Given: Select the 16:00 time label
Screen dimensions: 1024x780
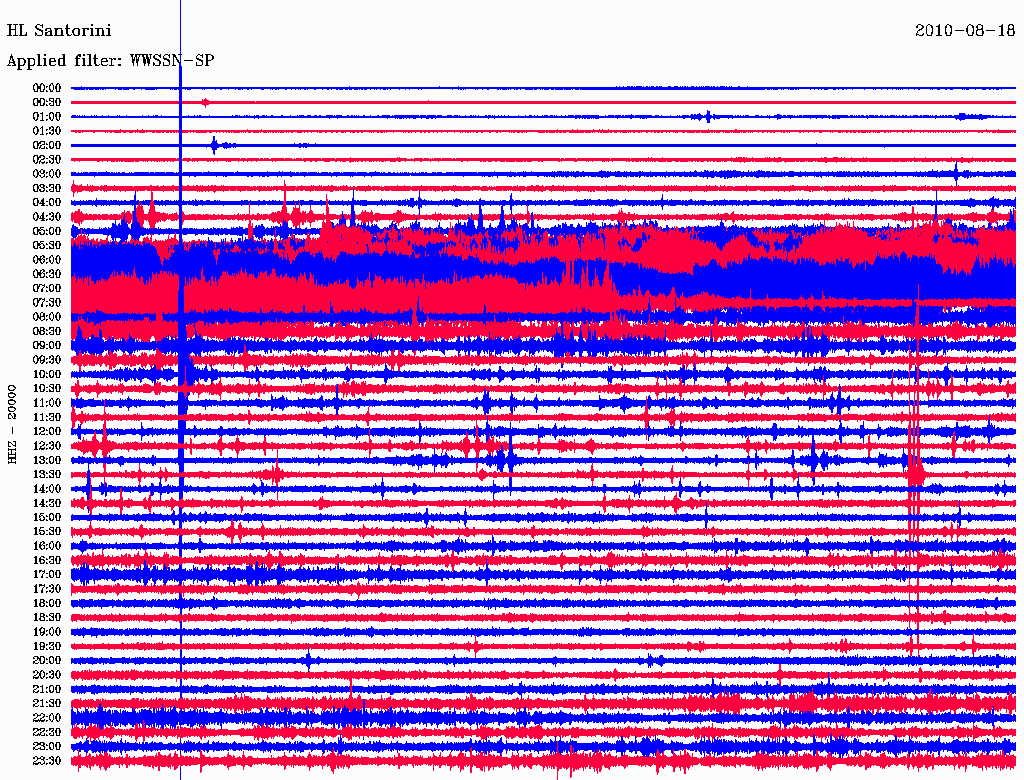Looking at the screenshot, I should pos(47,546).
